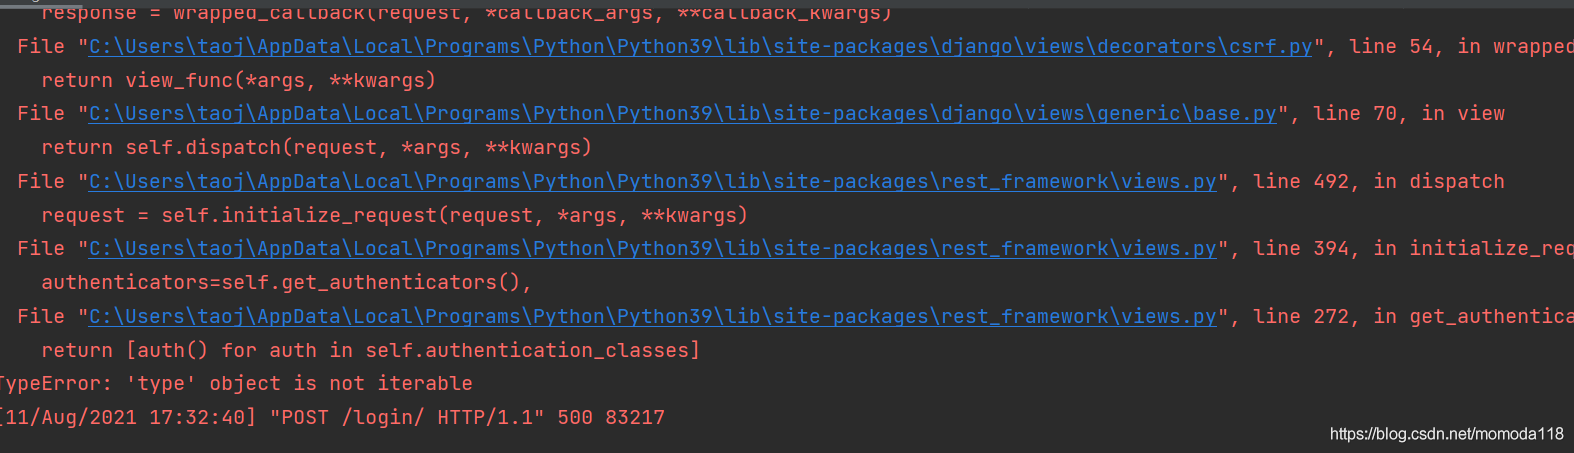
Task: Open the csrf.py file path link
Action: point(700,47)
